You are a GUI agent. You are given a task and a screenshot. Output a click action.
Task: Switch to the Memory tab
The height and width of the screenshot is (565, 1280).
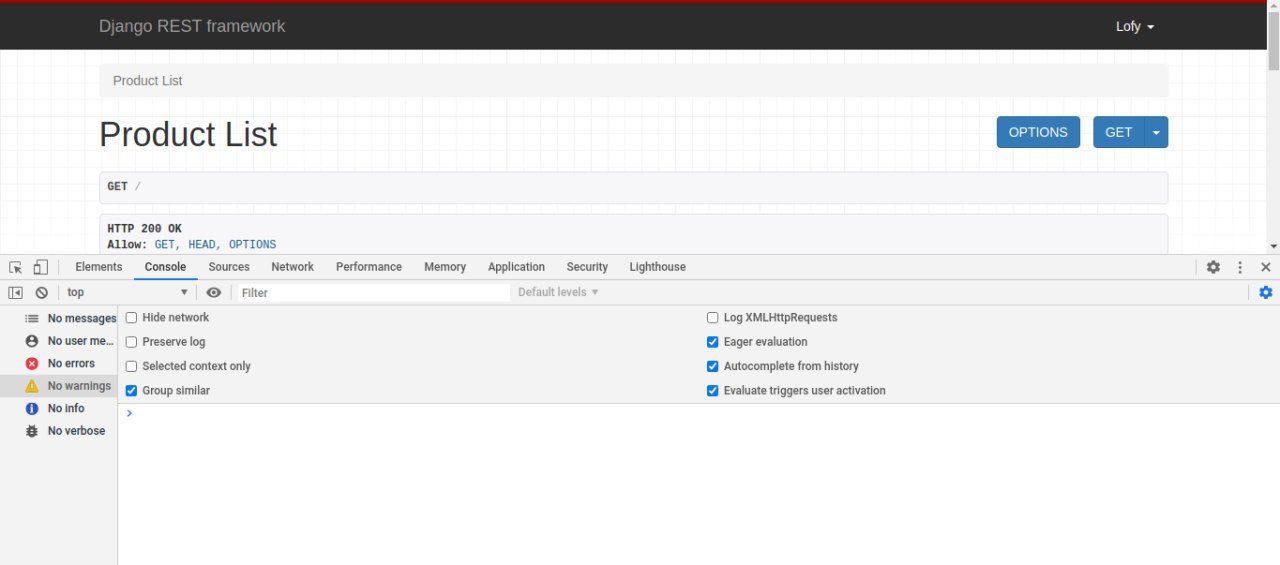click(445, 267)
